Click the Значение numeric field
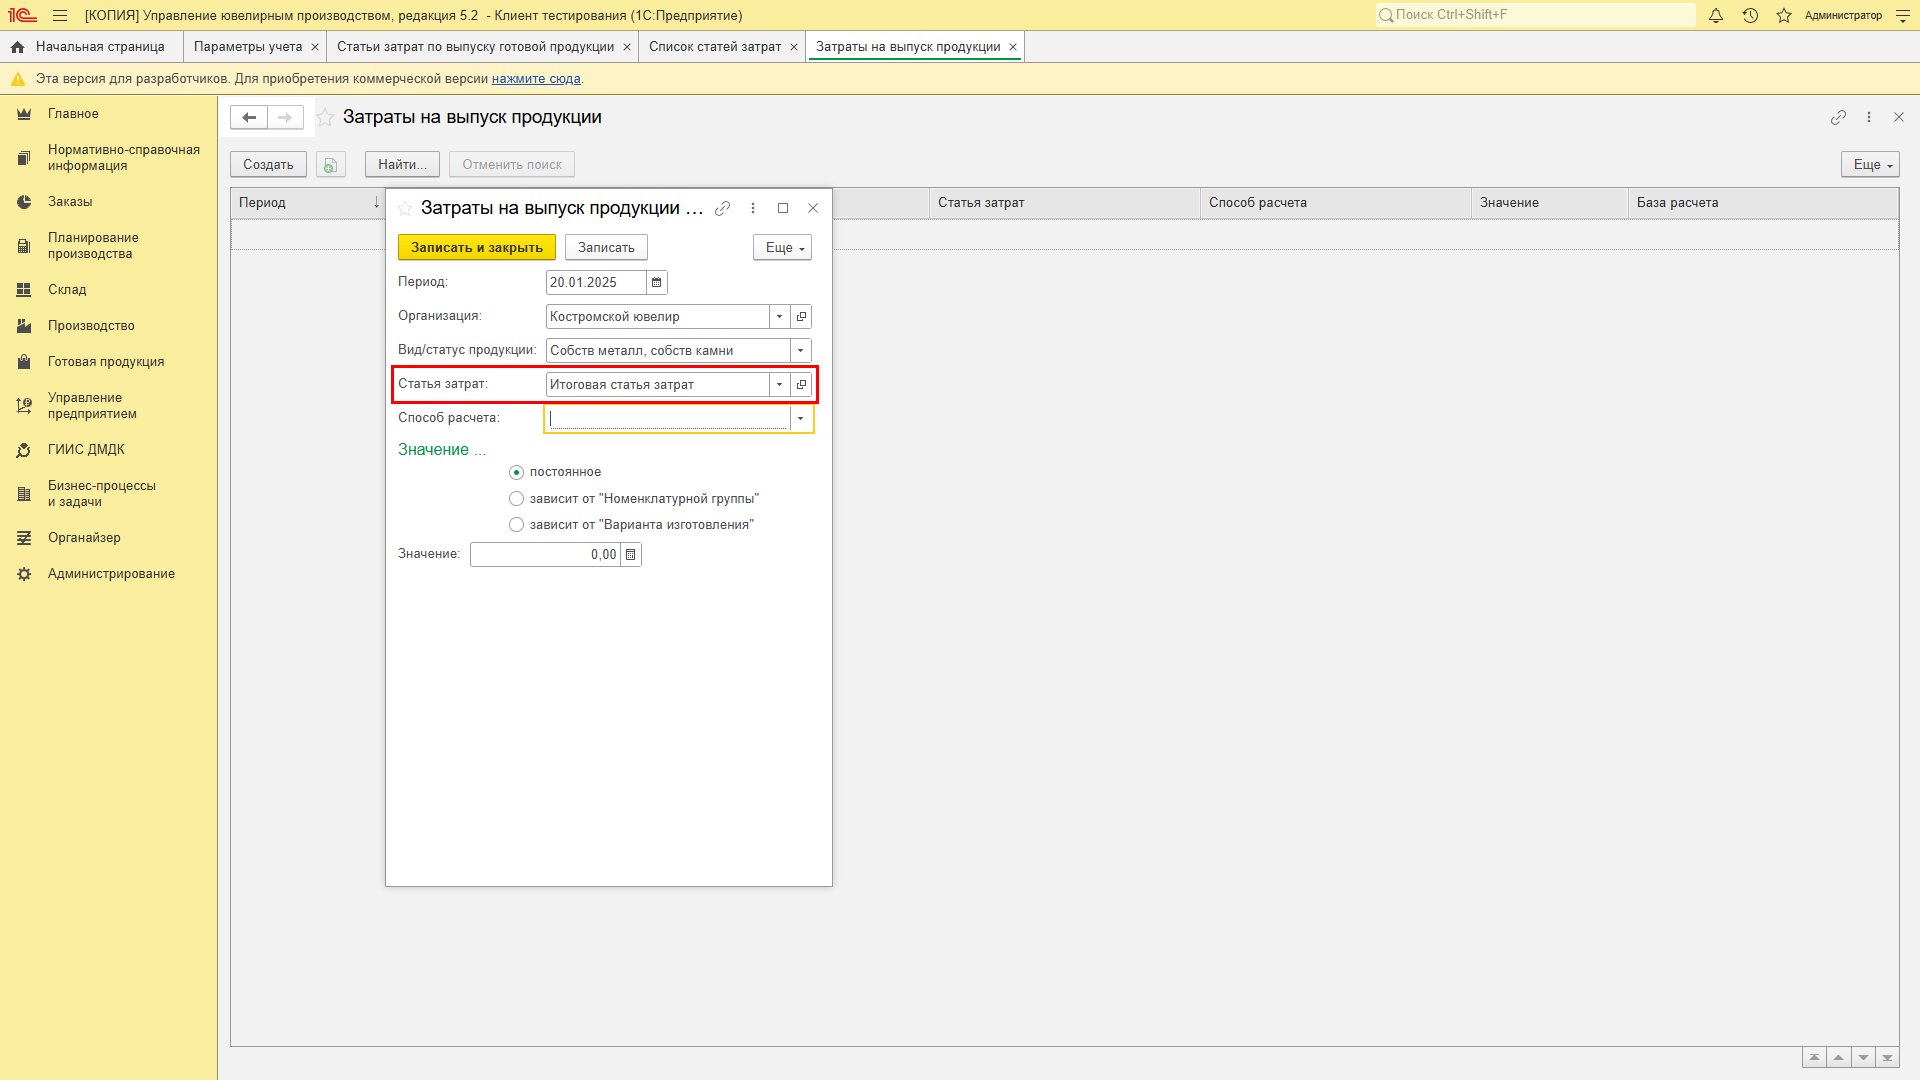The width and height of the screenshot is (1920, 1080). click(545, 555)
